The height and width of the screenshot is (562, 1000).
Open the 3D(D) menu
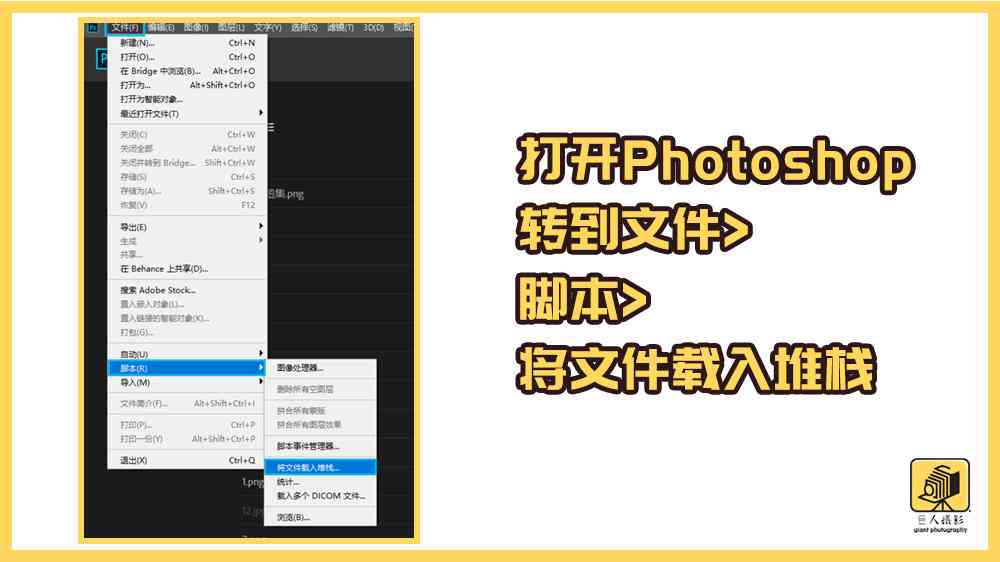(374, 28)
